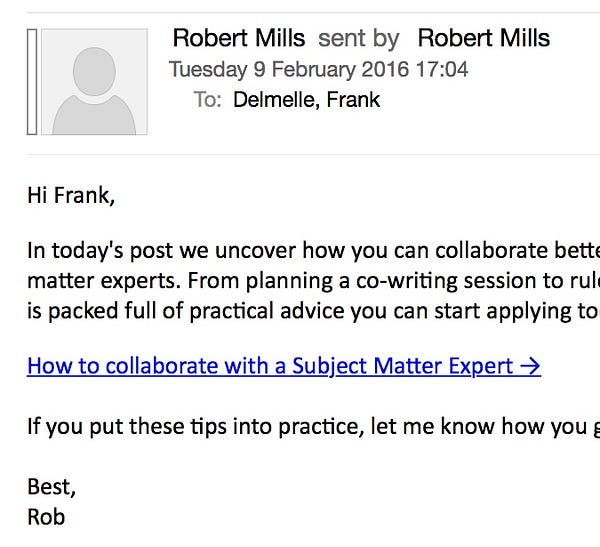Click the 'sent by' text in header
The image size is (600, 547).
pyautogui.click(x=359, y=39)
